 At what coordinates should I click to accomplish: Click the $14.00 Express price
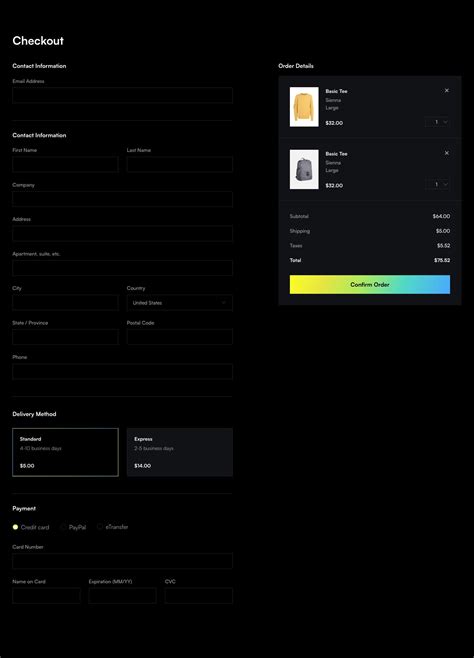click(x=143, y=466)
